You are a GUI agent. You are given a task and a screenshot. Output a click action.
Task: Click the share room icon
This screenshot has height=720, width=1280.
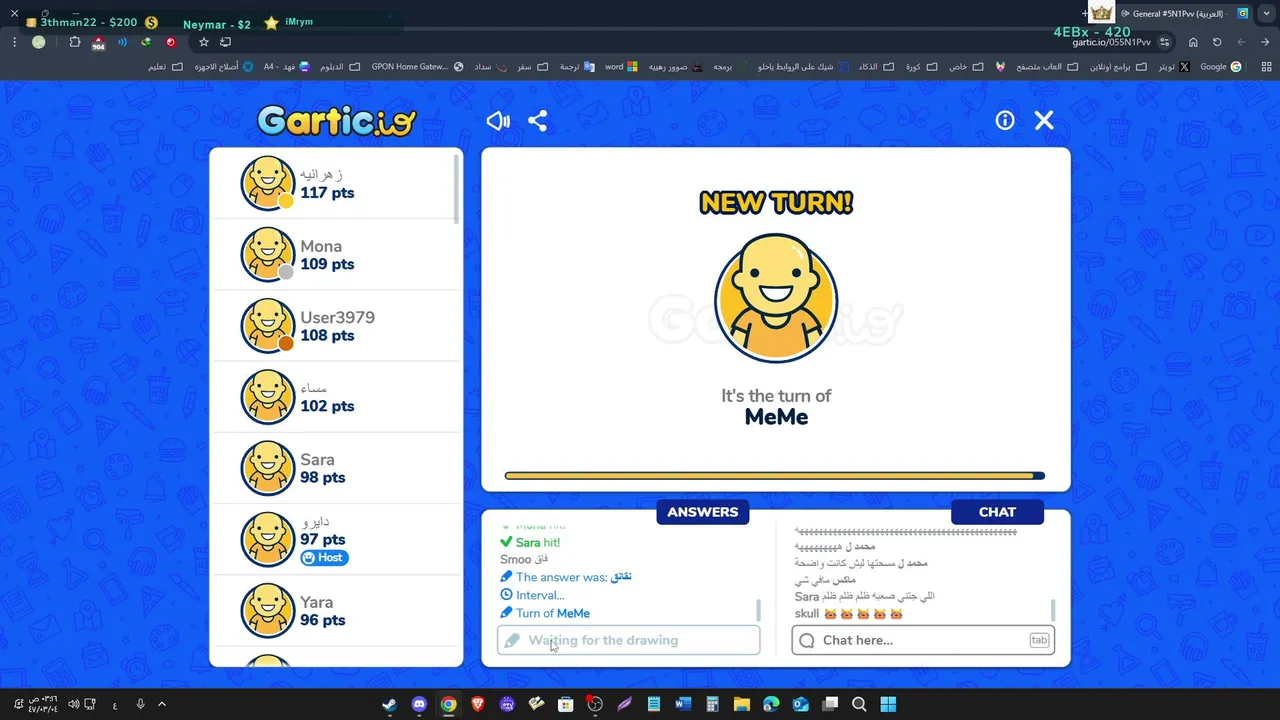538,121
